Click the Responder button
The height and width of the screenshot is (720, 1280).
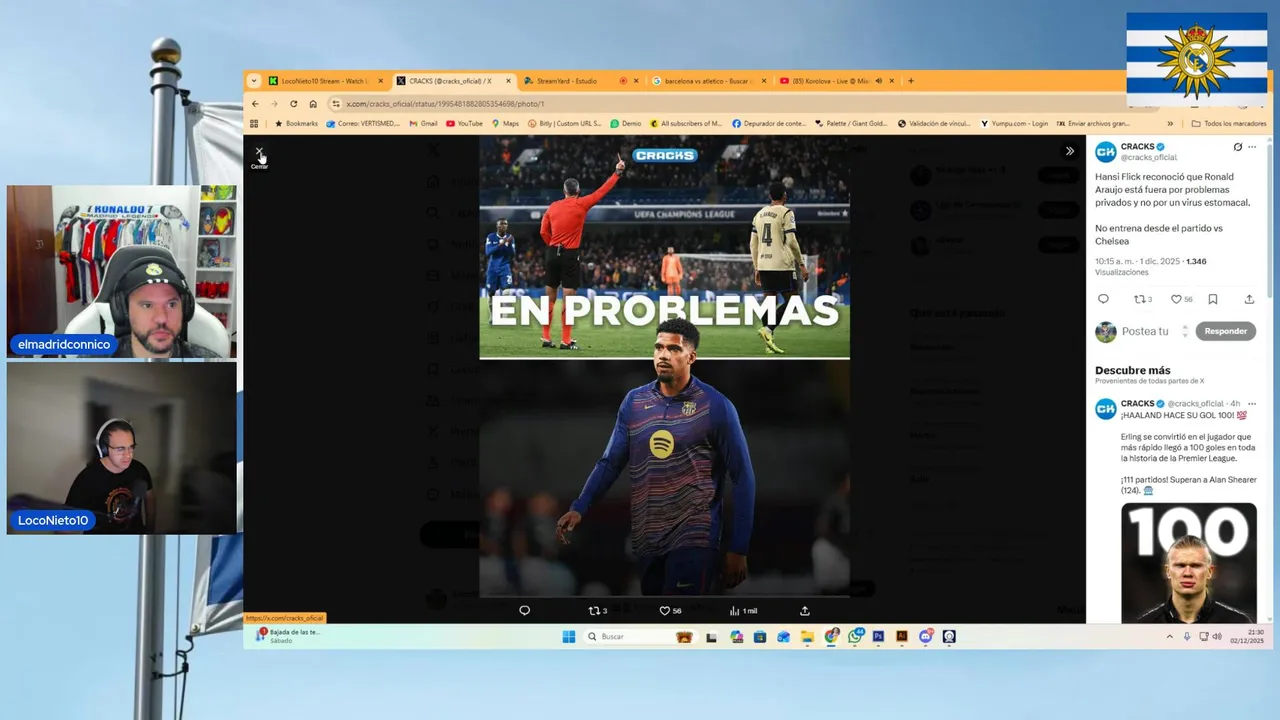[1225, 331]
